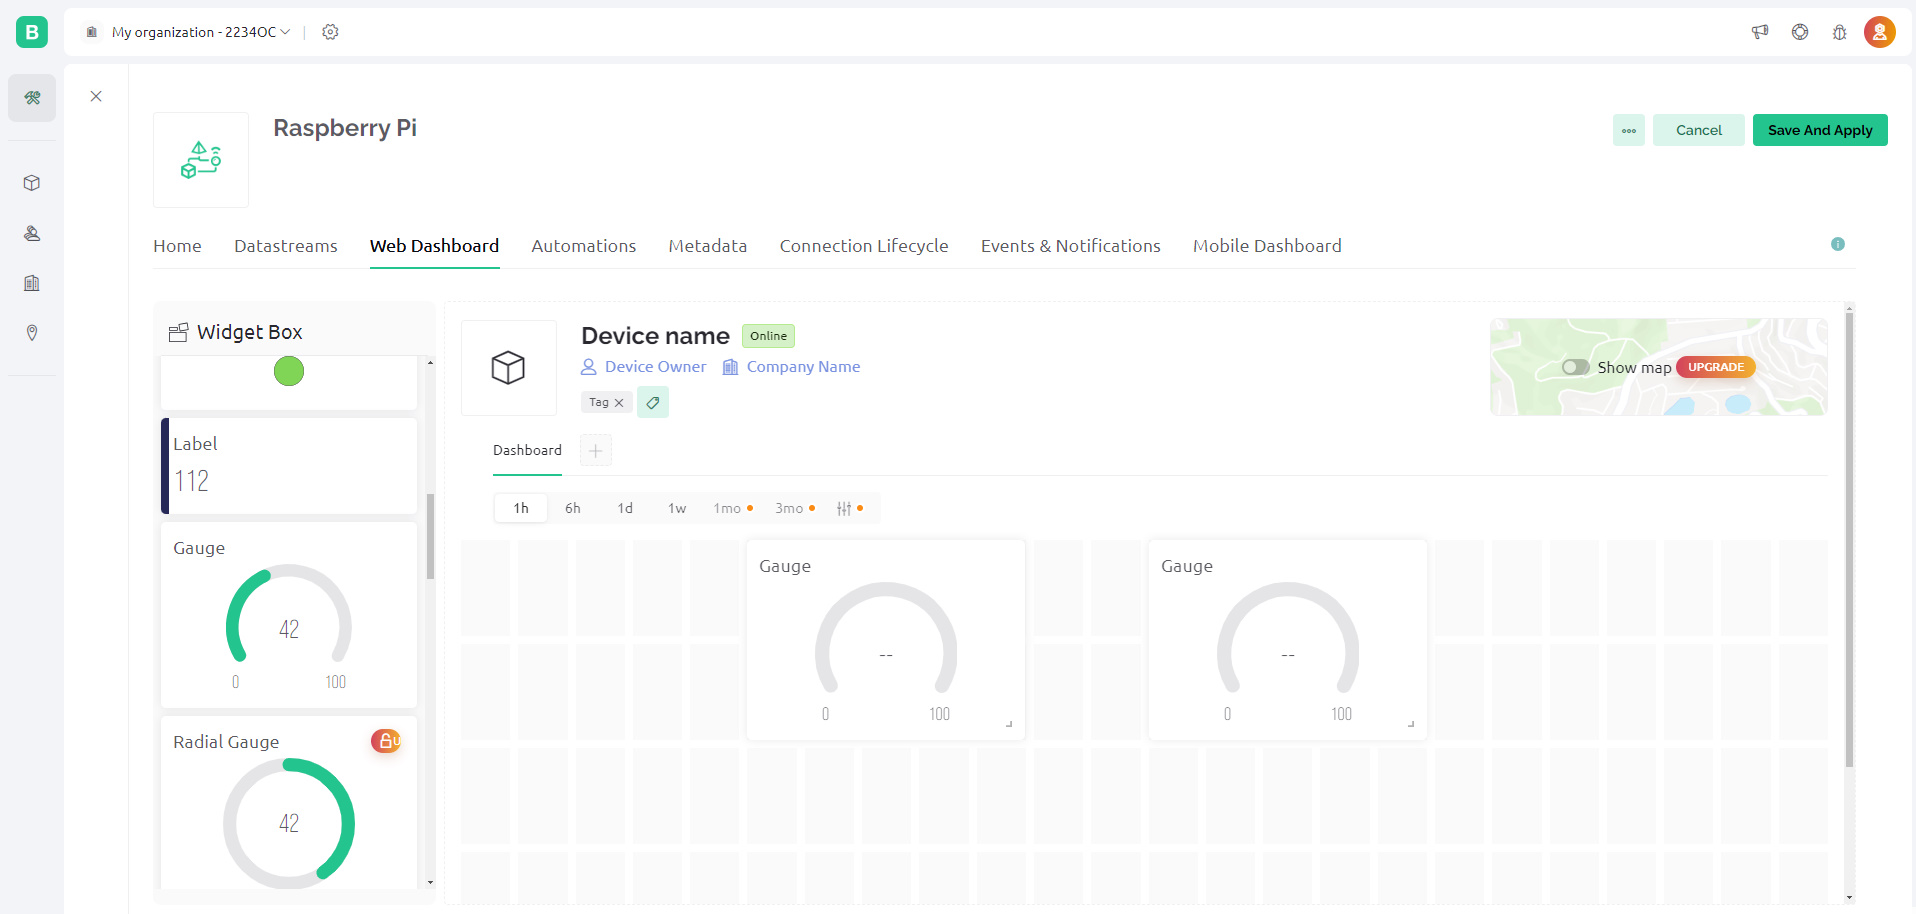Open the help lifebuoy icon

(1800, 32)
